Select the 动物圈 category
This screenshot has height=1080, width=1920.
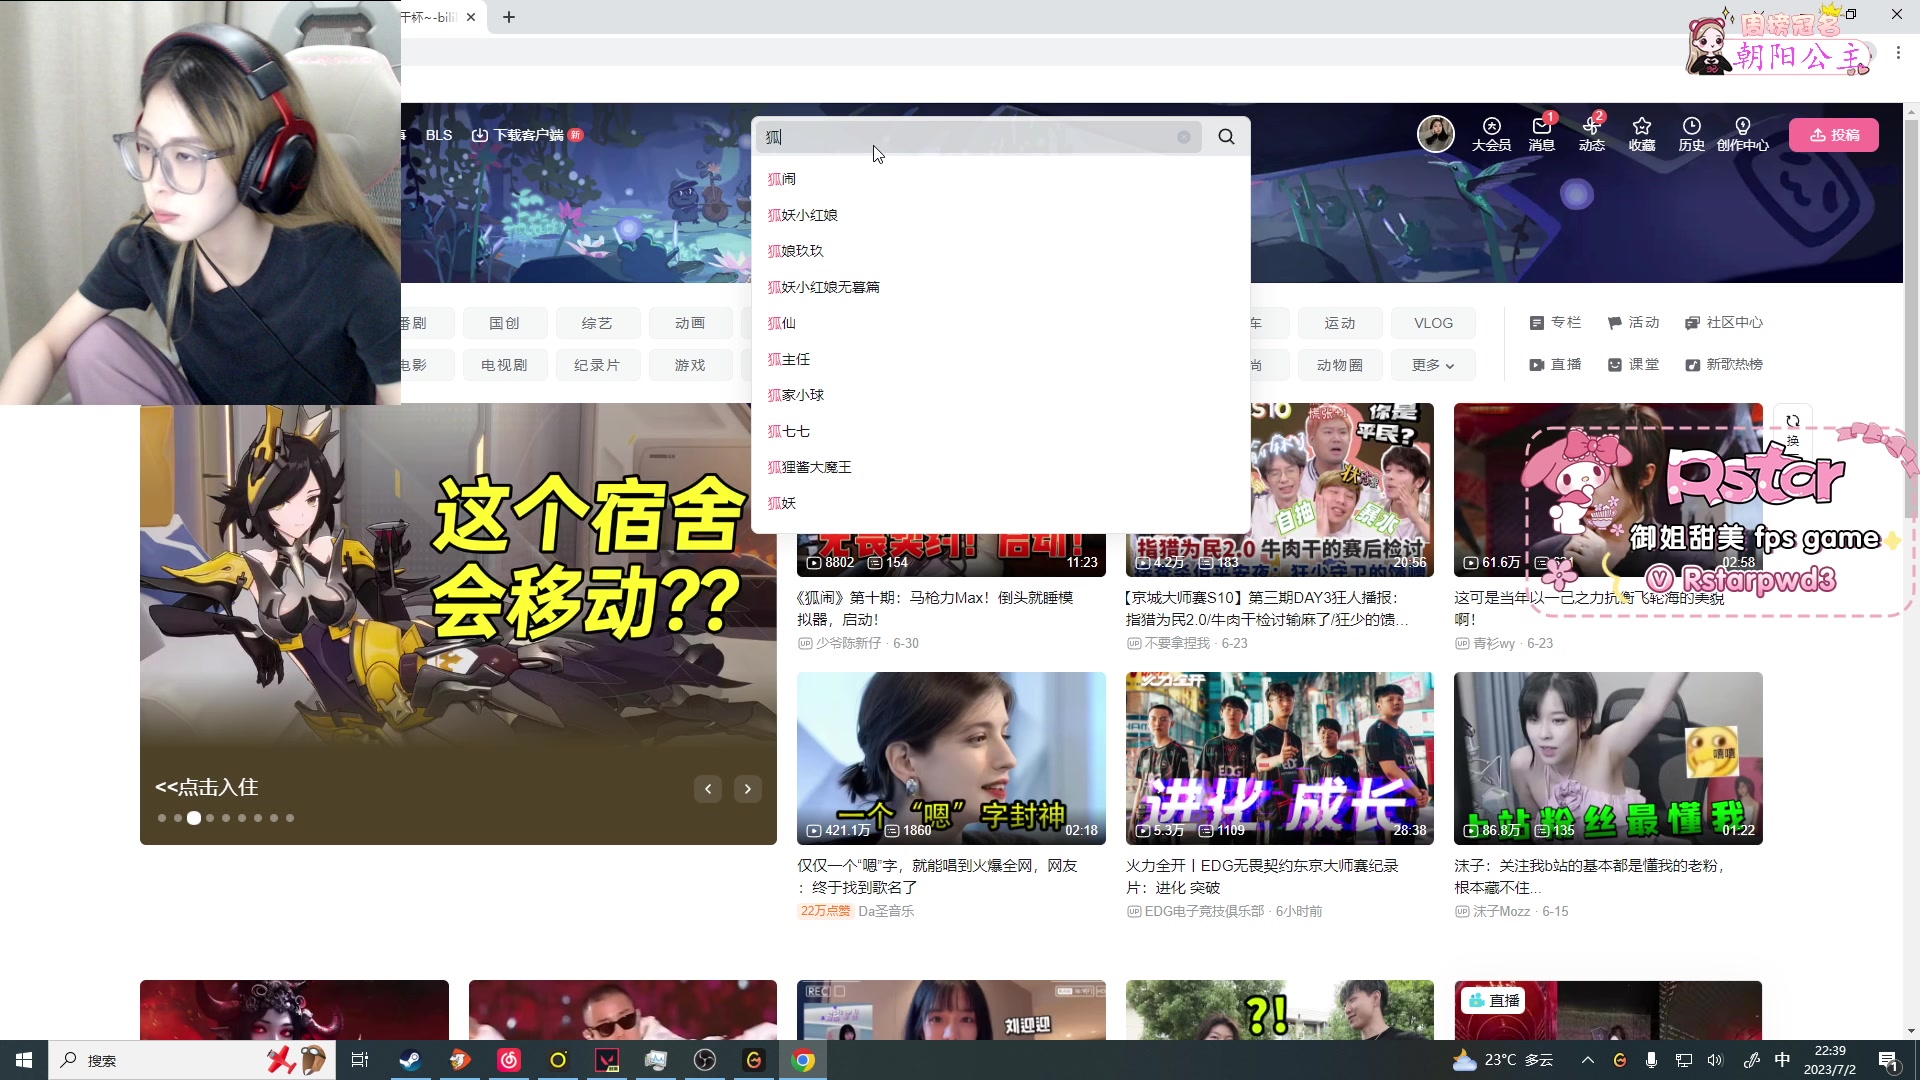[1340, 365]
